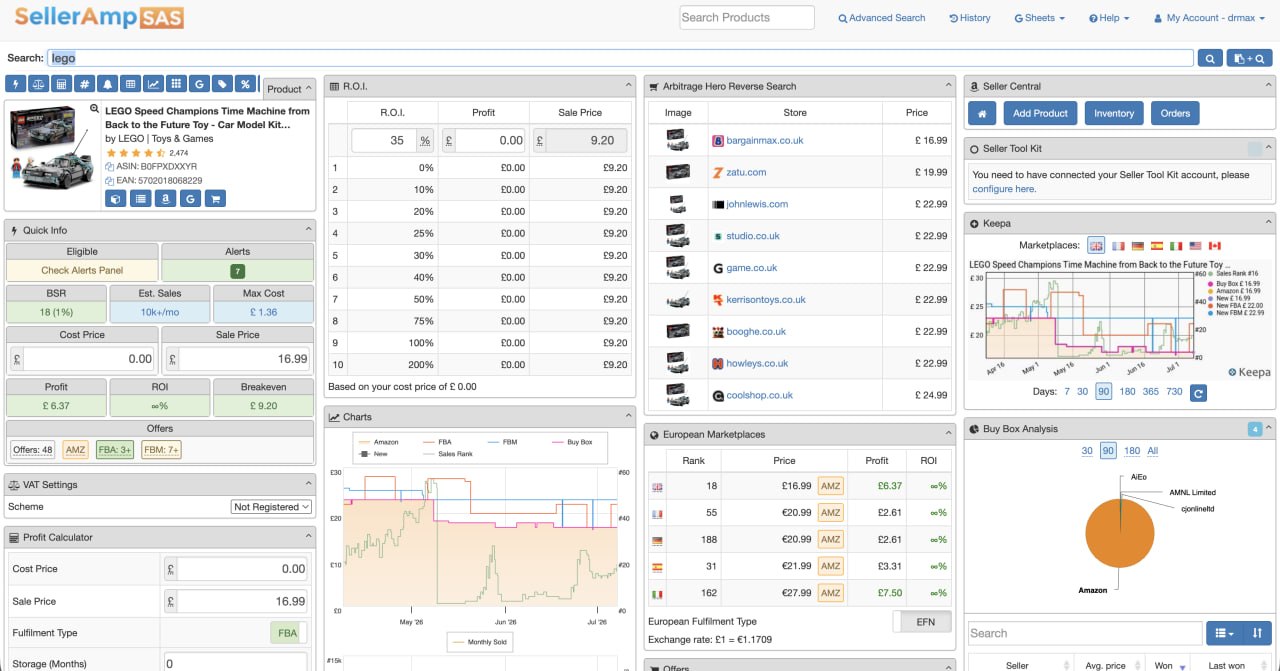Click the shopping cart icon under product
Screen dimensions: 1280x671
click(215, 198)
